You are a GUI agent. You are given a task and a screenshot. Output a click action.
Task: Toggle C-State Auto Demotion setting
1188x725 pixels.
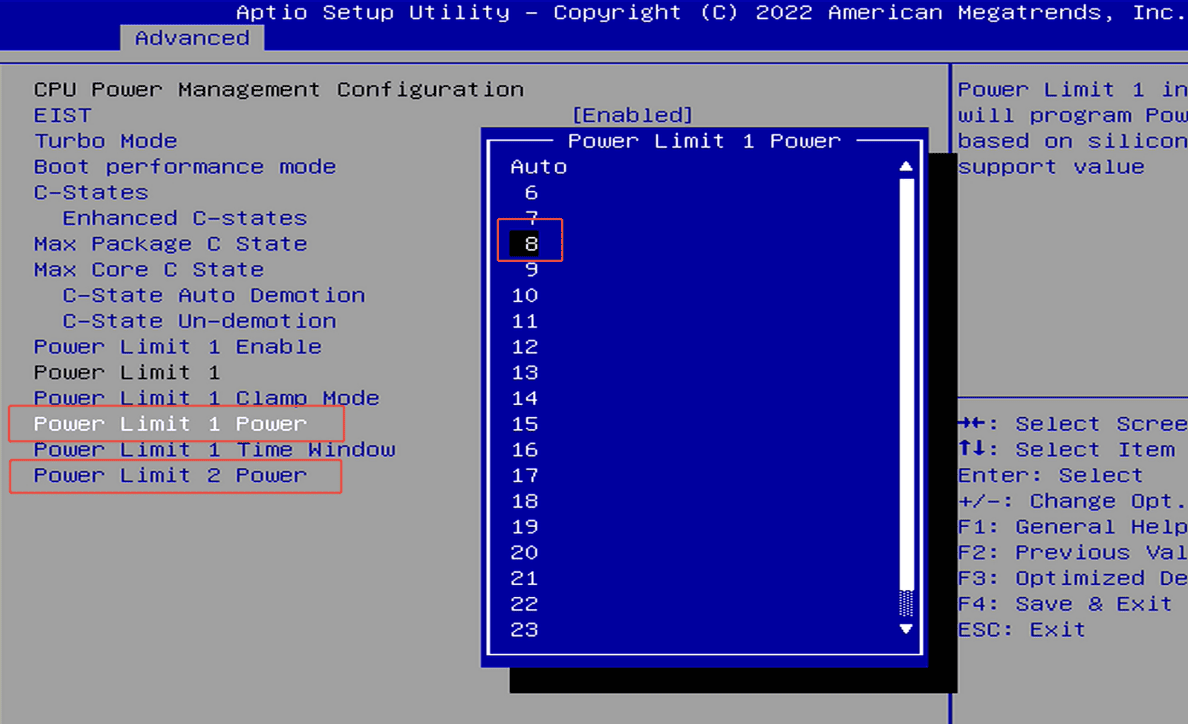click(204, 295)
